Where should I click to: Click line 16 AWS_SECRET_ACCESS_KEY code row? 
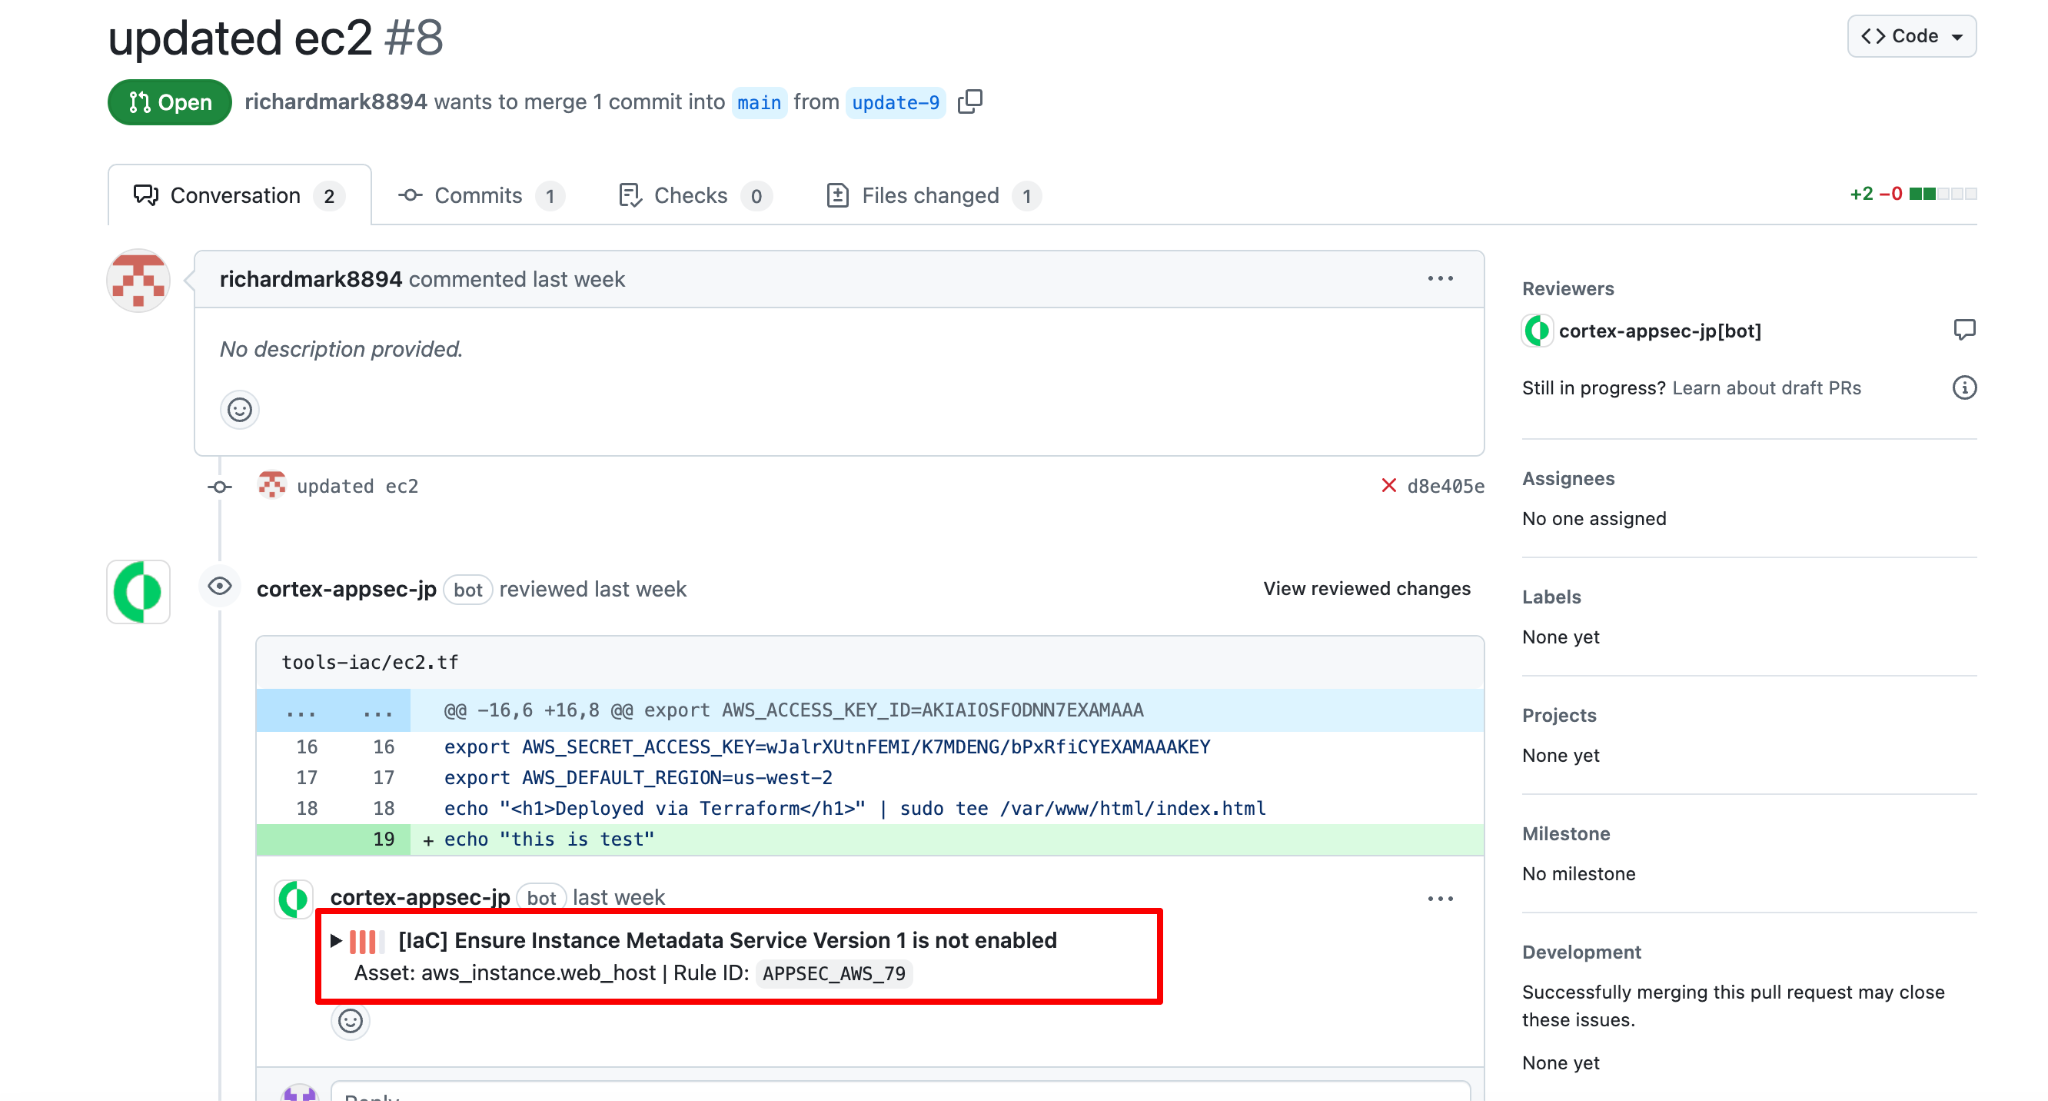pos(870,747)
